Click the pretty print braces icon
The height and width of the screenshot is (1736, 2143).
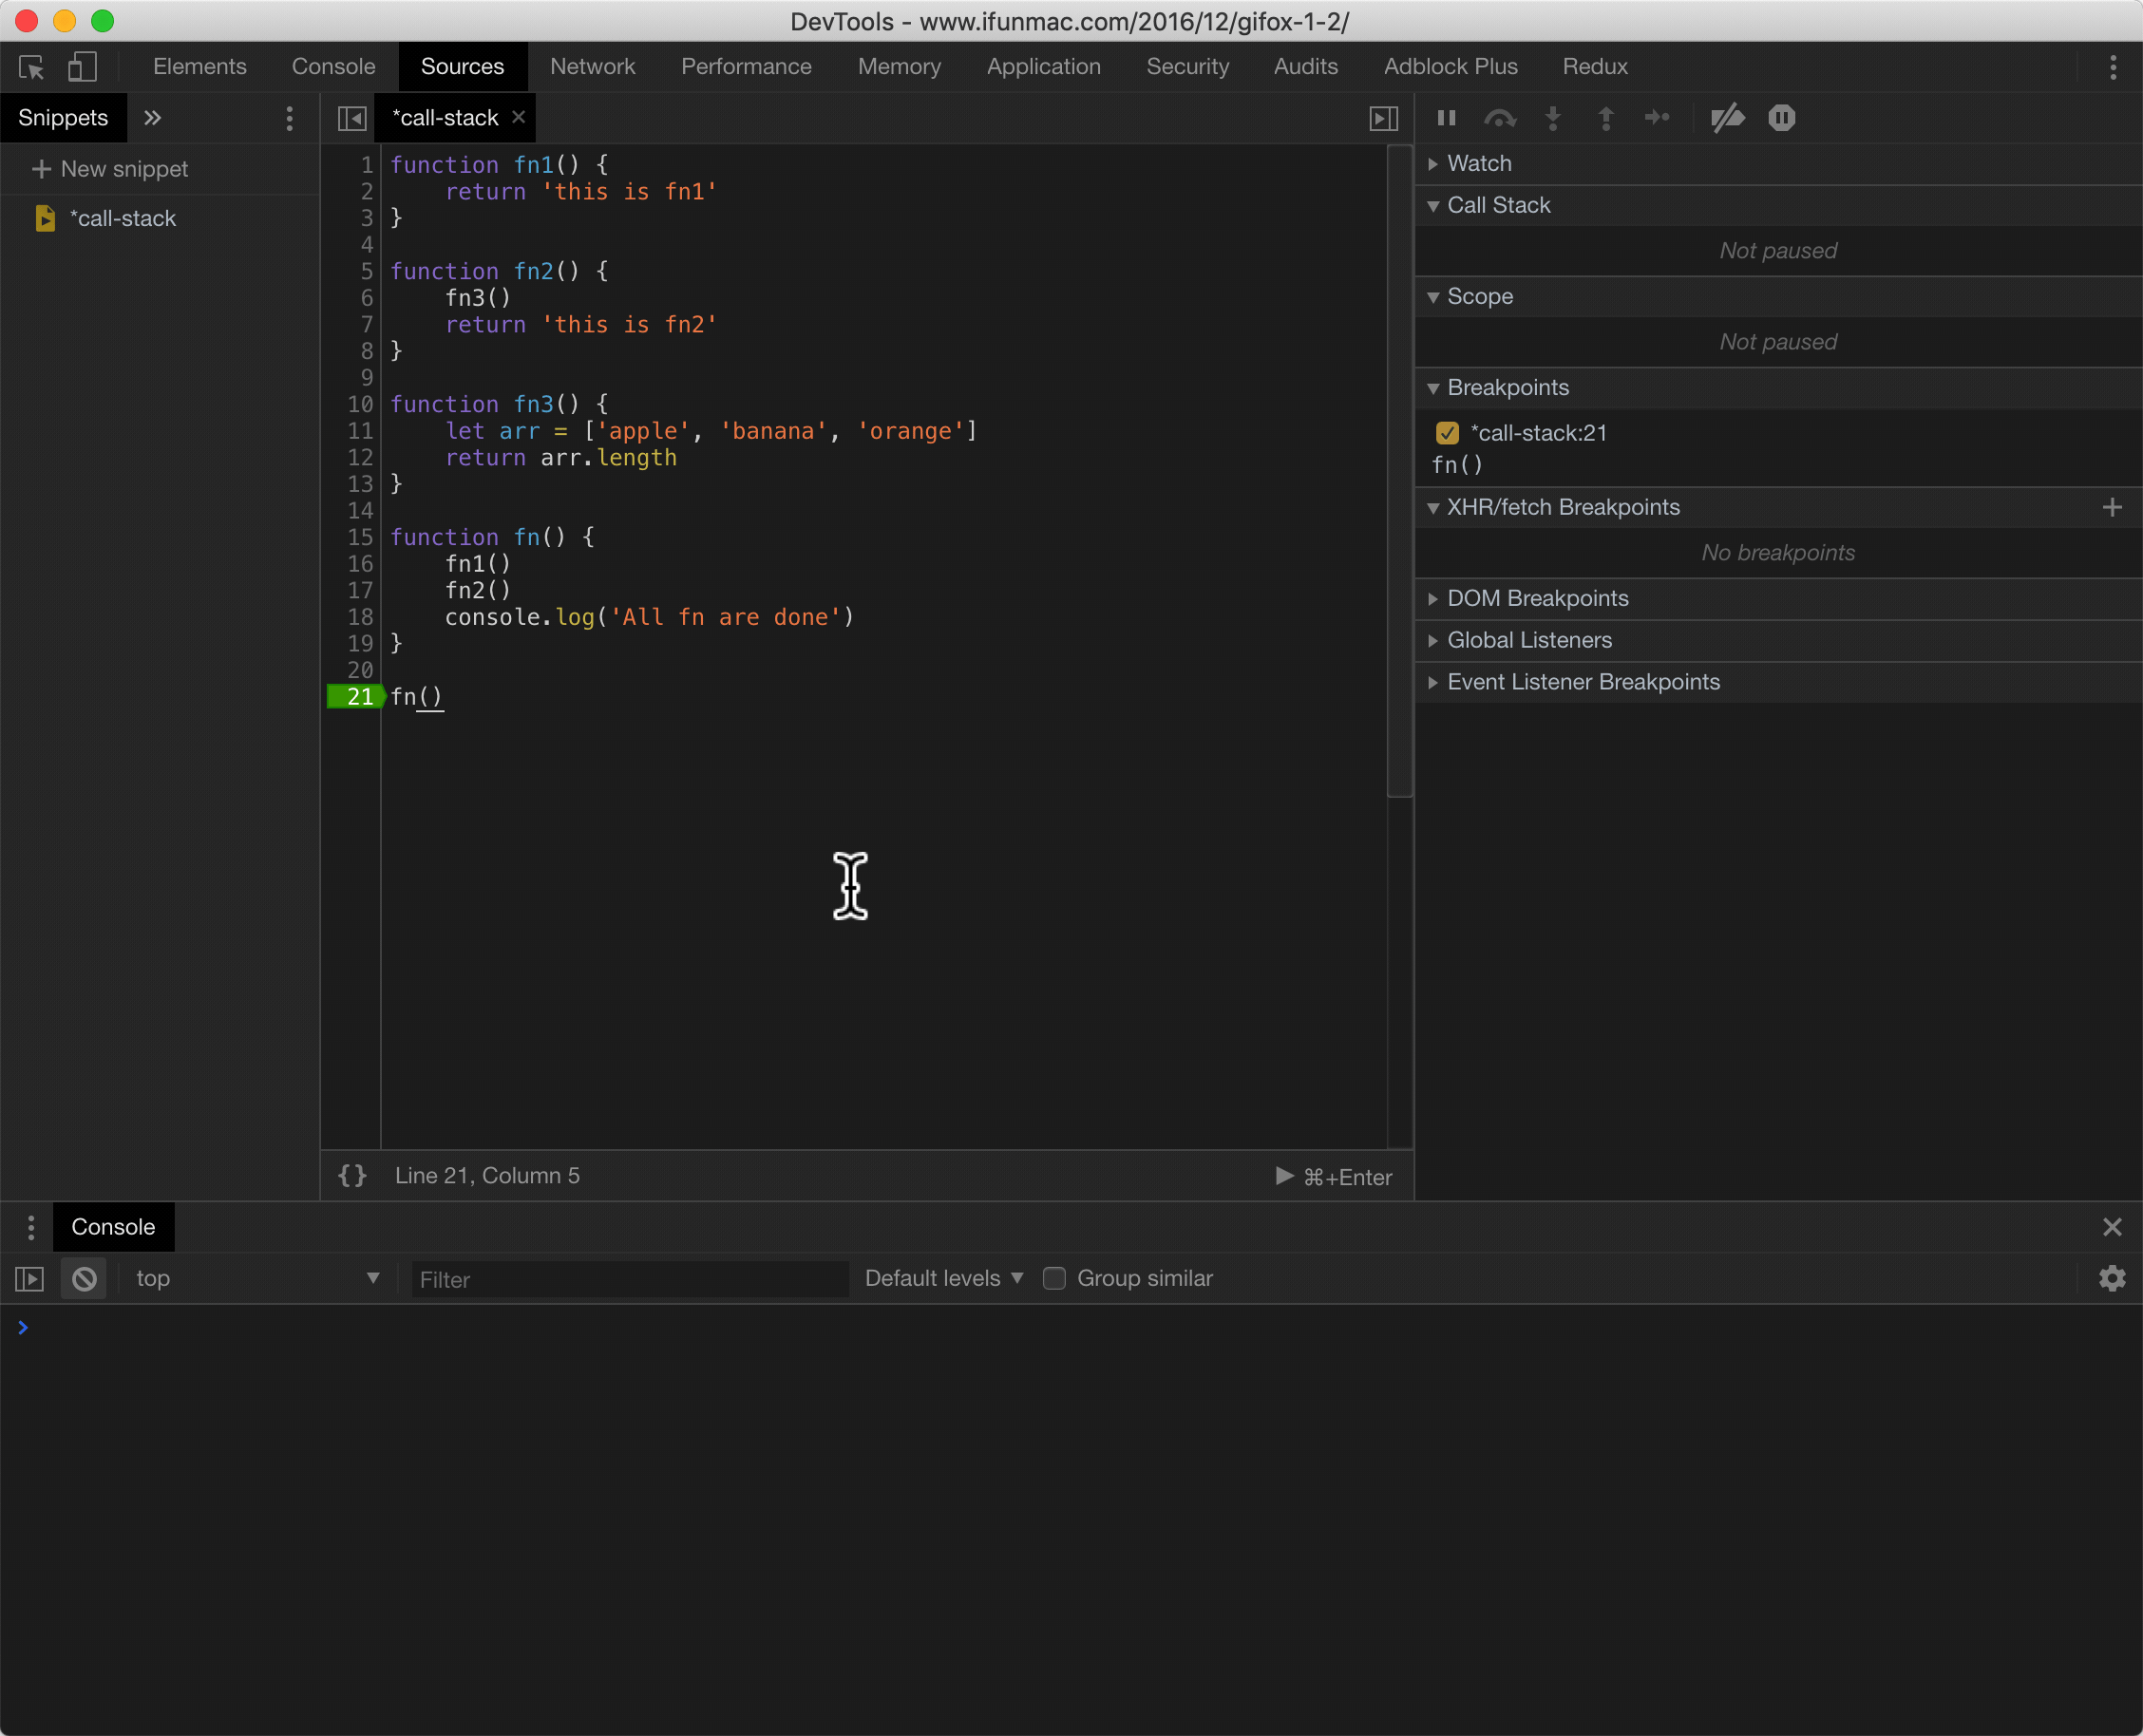coord(352,1176)
